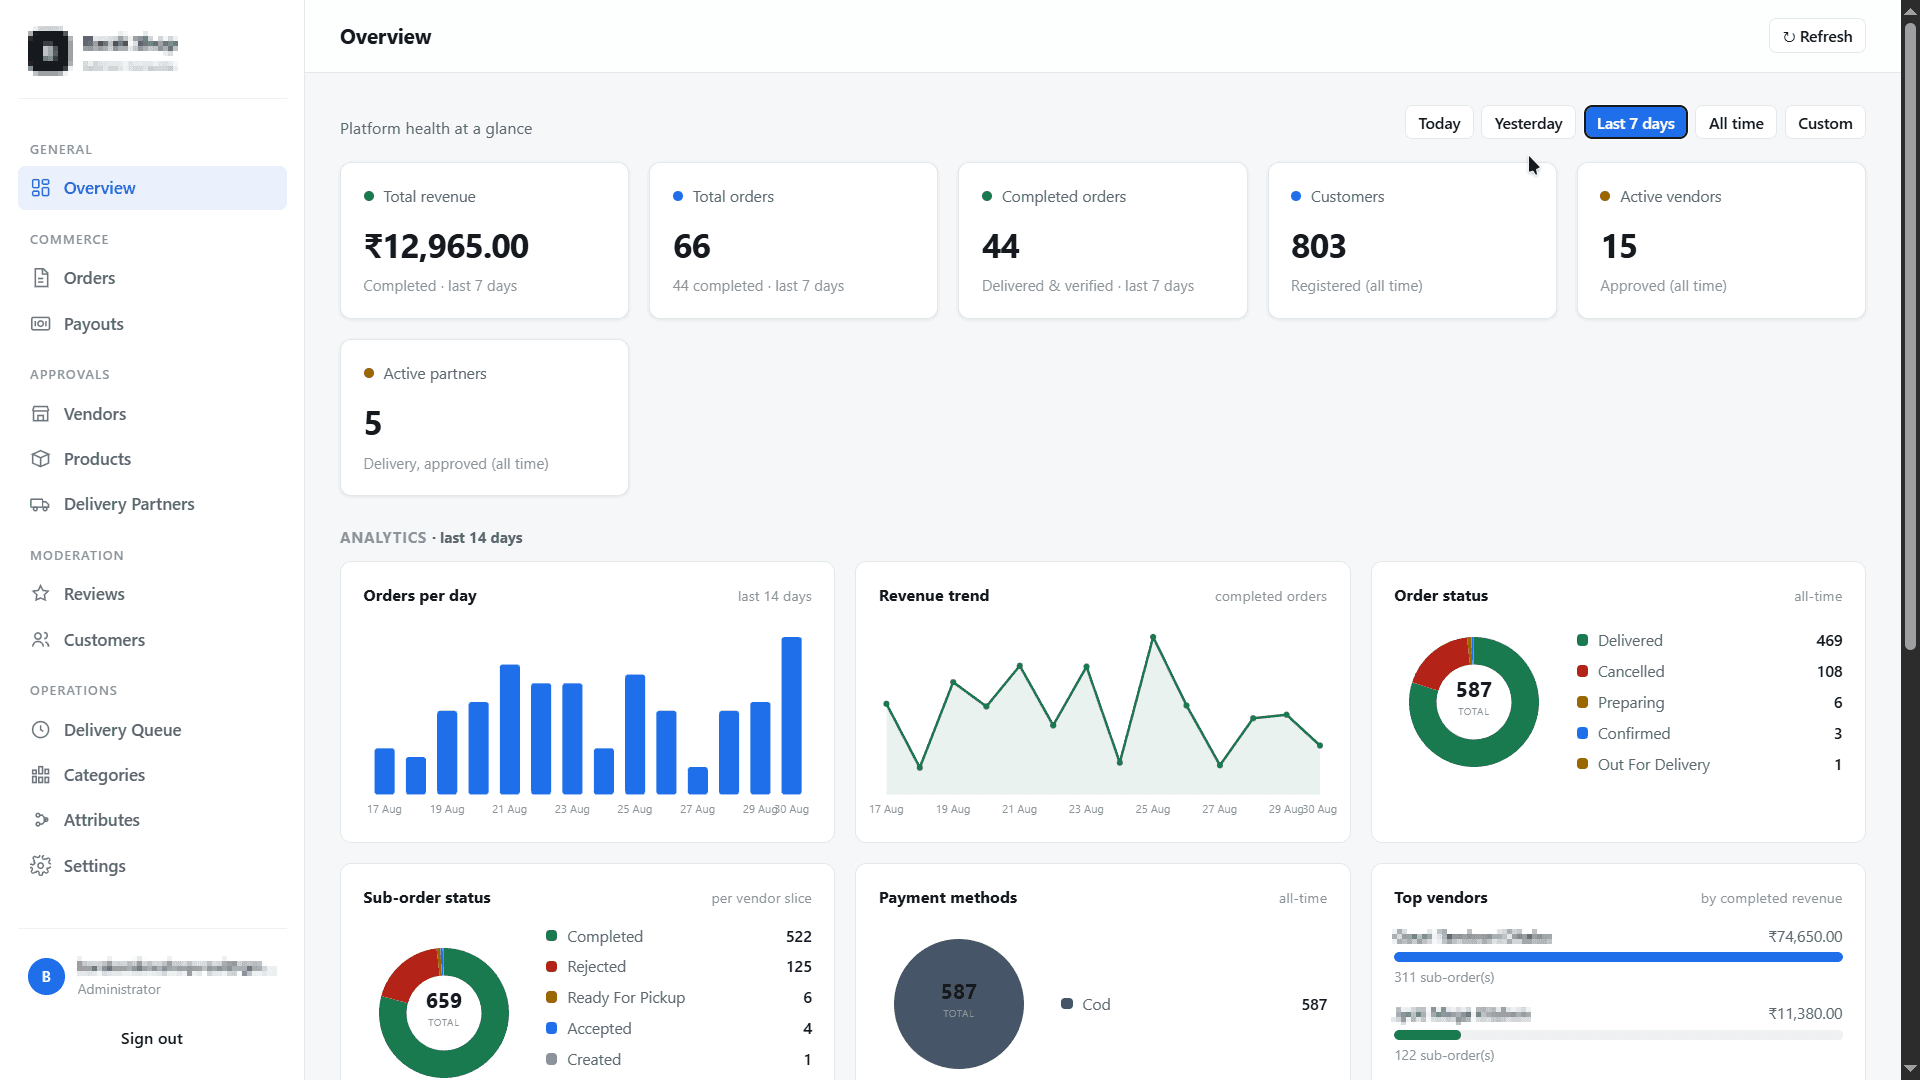Click the Vendors storefront icon
Image resolution: width=1920 pixels, height=1080 pixels.
41,414
